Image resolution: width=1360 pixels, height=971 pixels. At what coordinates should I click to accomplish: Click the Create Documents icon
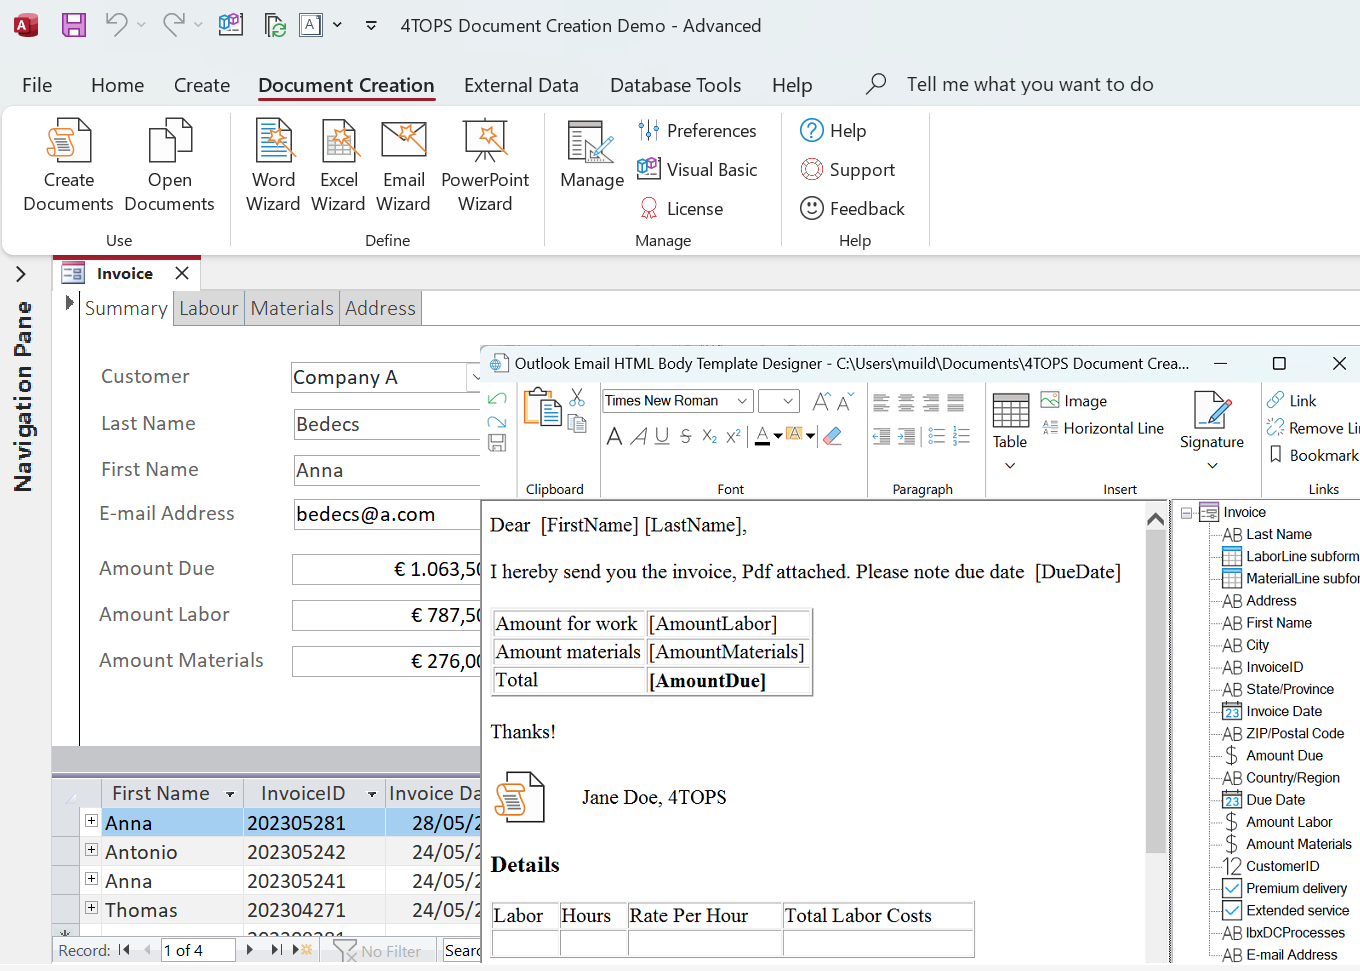[68, 141]
